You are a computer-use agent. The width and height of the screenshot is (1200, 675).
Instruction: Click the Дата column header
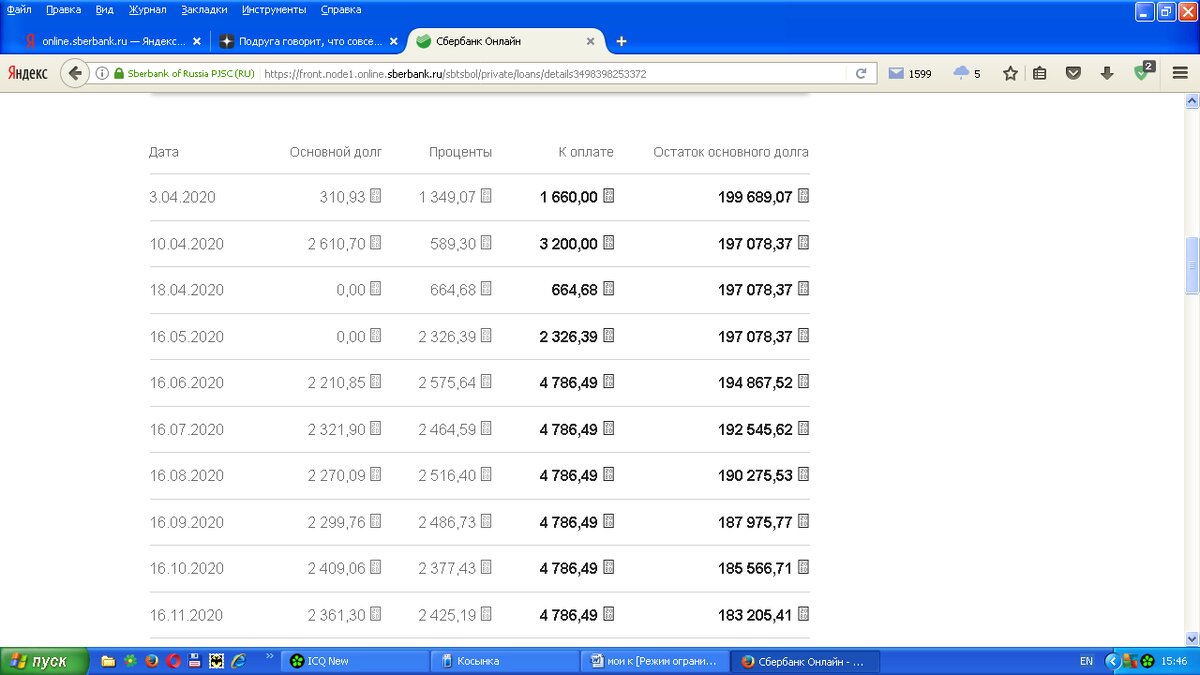point(164,152)
